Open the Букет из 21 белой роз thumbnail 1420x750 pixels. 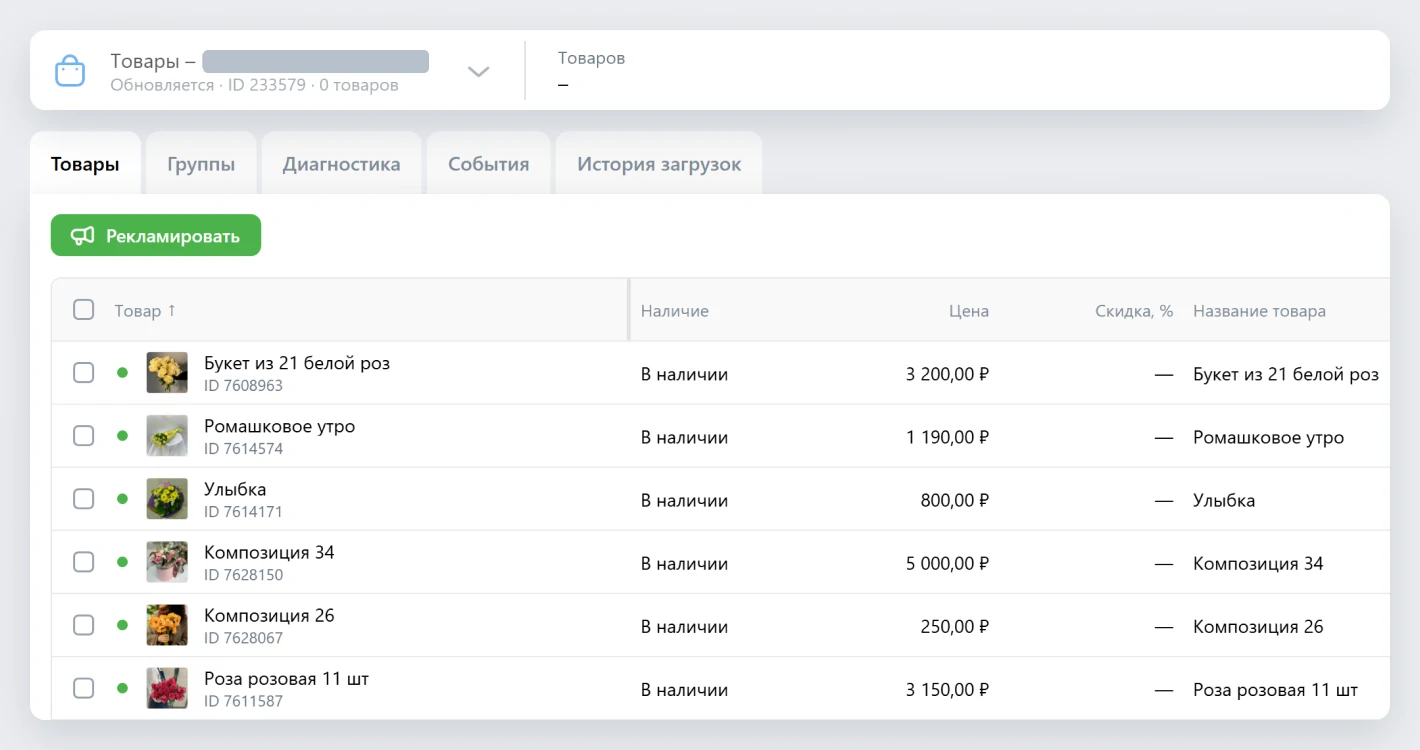coord(167,373)
